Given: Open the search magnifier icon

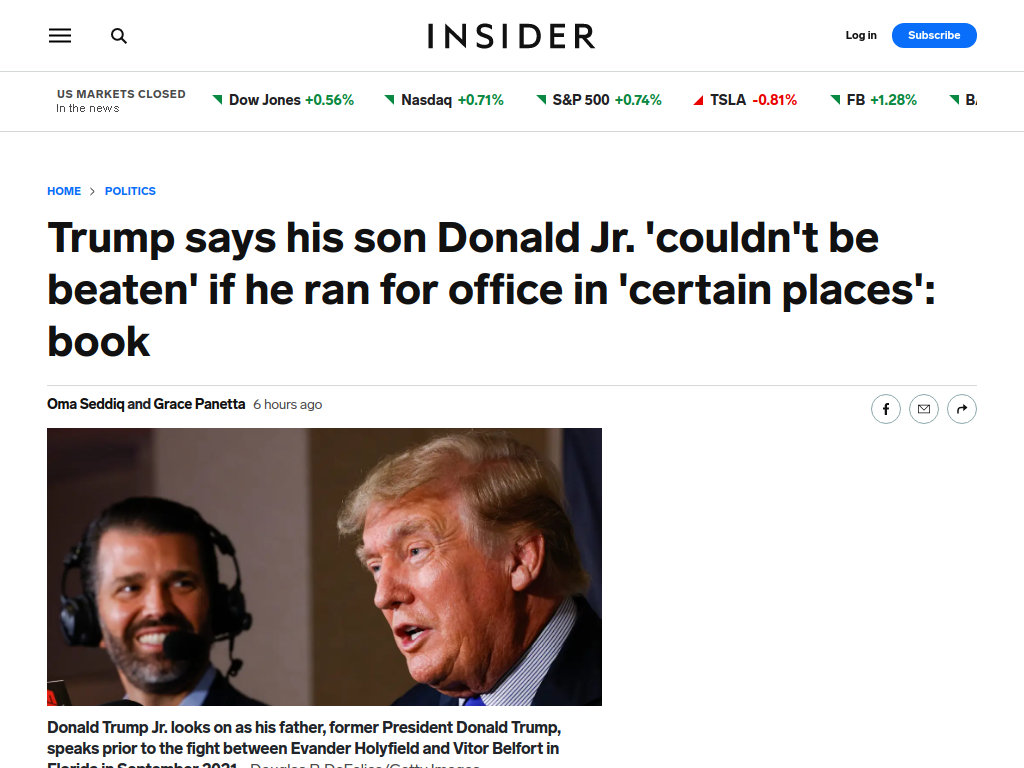Looking at the screenshot, I should 119,36.
